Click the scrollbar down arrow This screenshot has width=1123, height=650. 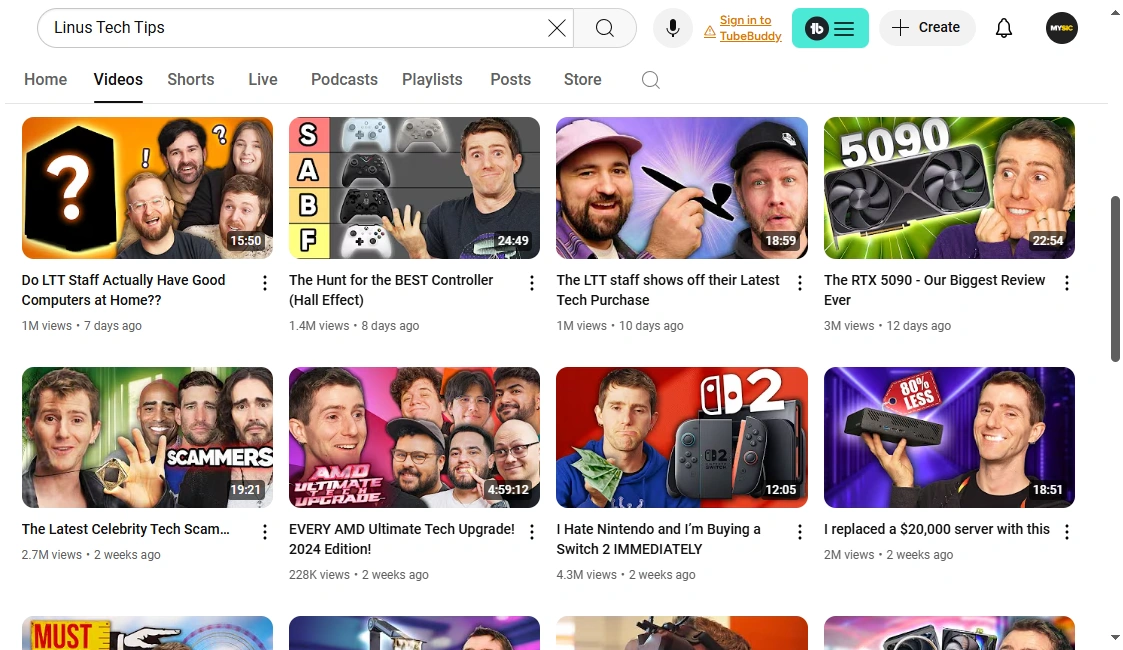(x=1115, y=636)
